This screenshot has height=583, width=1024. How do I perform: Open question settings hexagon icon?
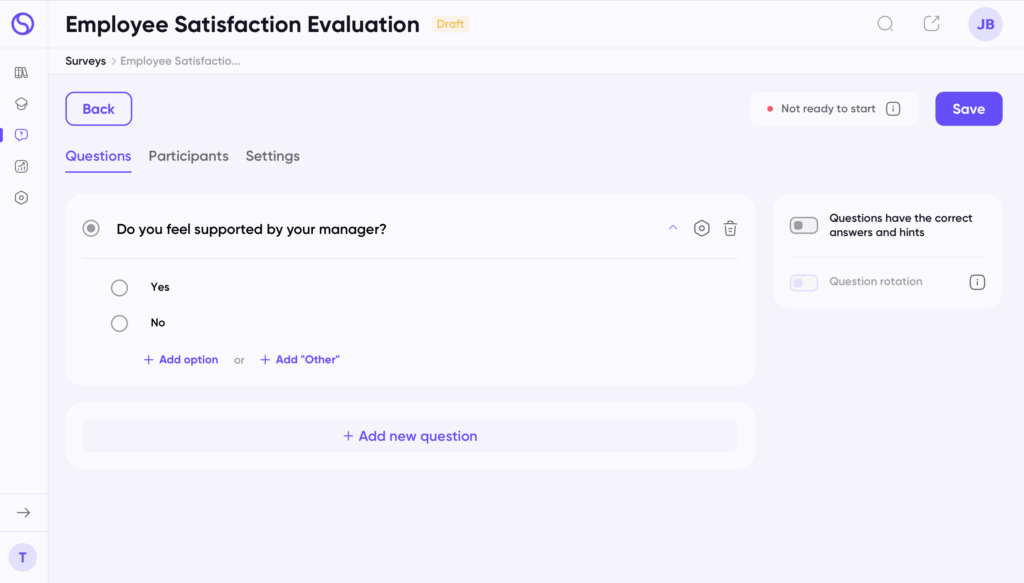(702, 229)
